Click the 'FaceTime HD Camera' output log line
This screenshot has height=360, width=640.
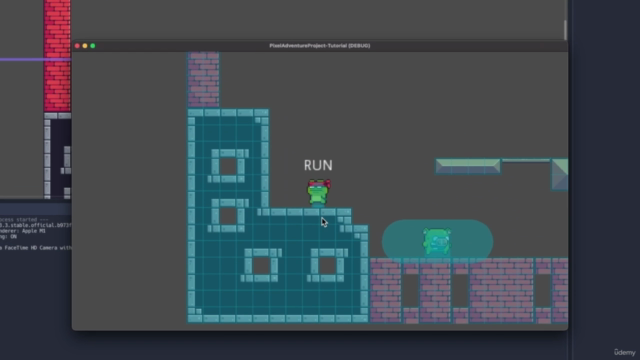pos(36,248)
